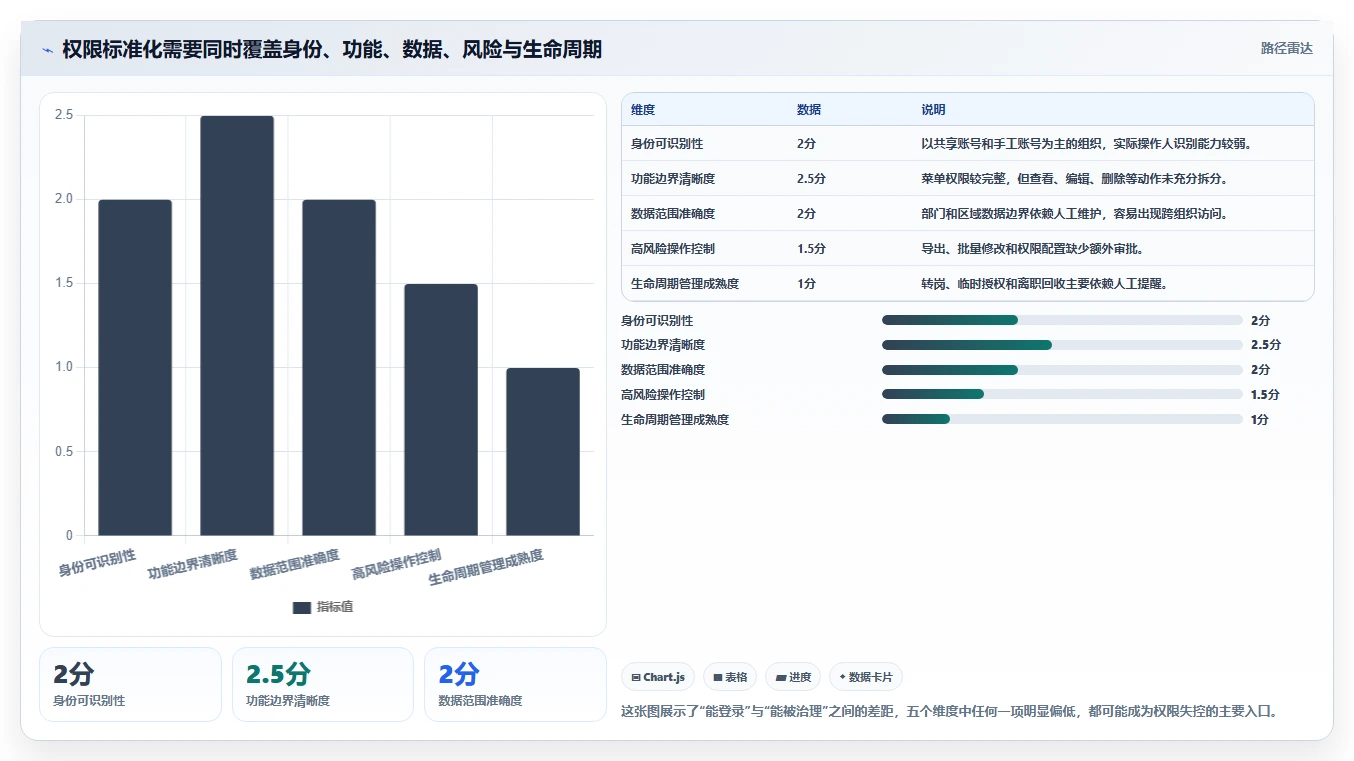Screen dimensions: 1354x761
Task: Click the page title 权限标准化需要同时覆盖
Action: click(332, 49)
